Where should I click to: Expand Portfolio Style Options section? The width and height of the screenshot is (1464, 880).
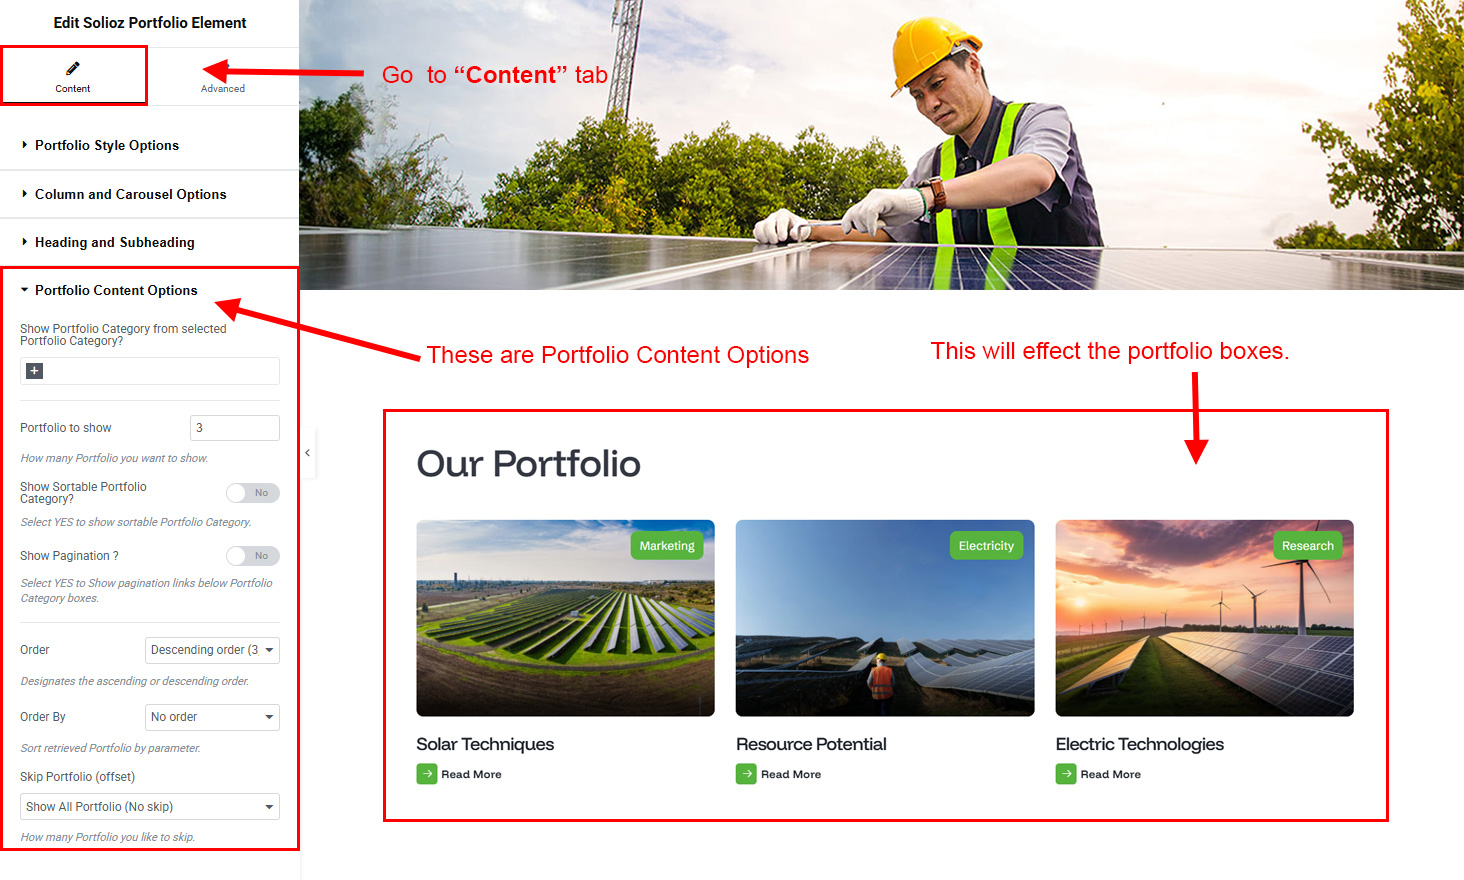107,145
